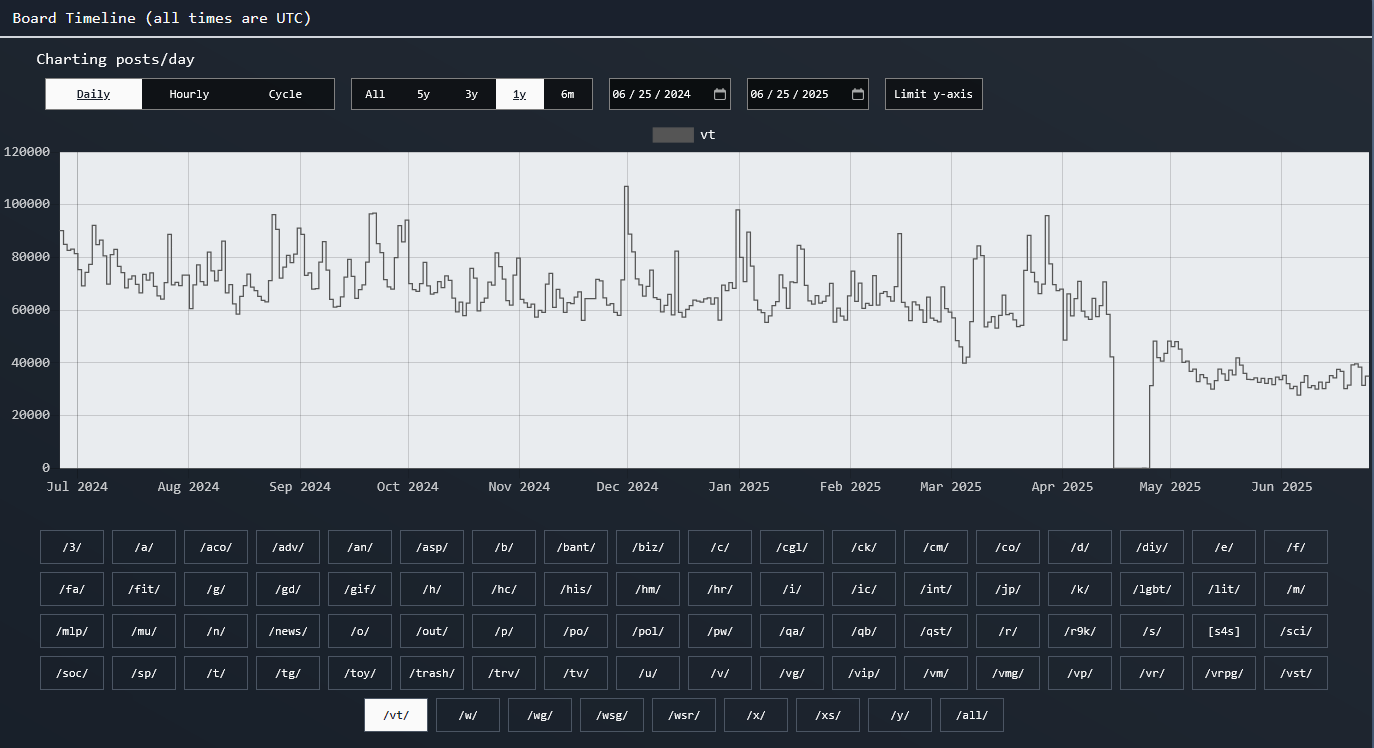Open the /vr/ board chart
Viewport: 1374px width, 748px height.
1152,673
